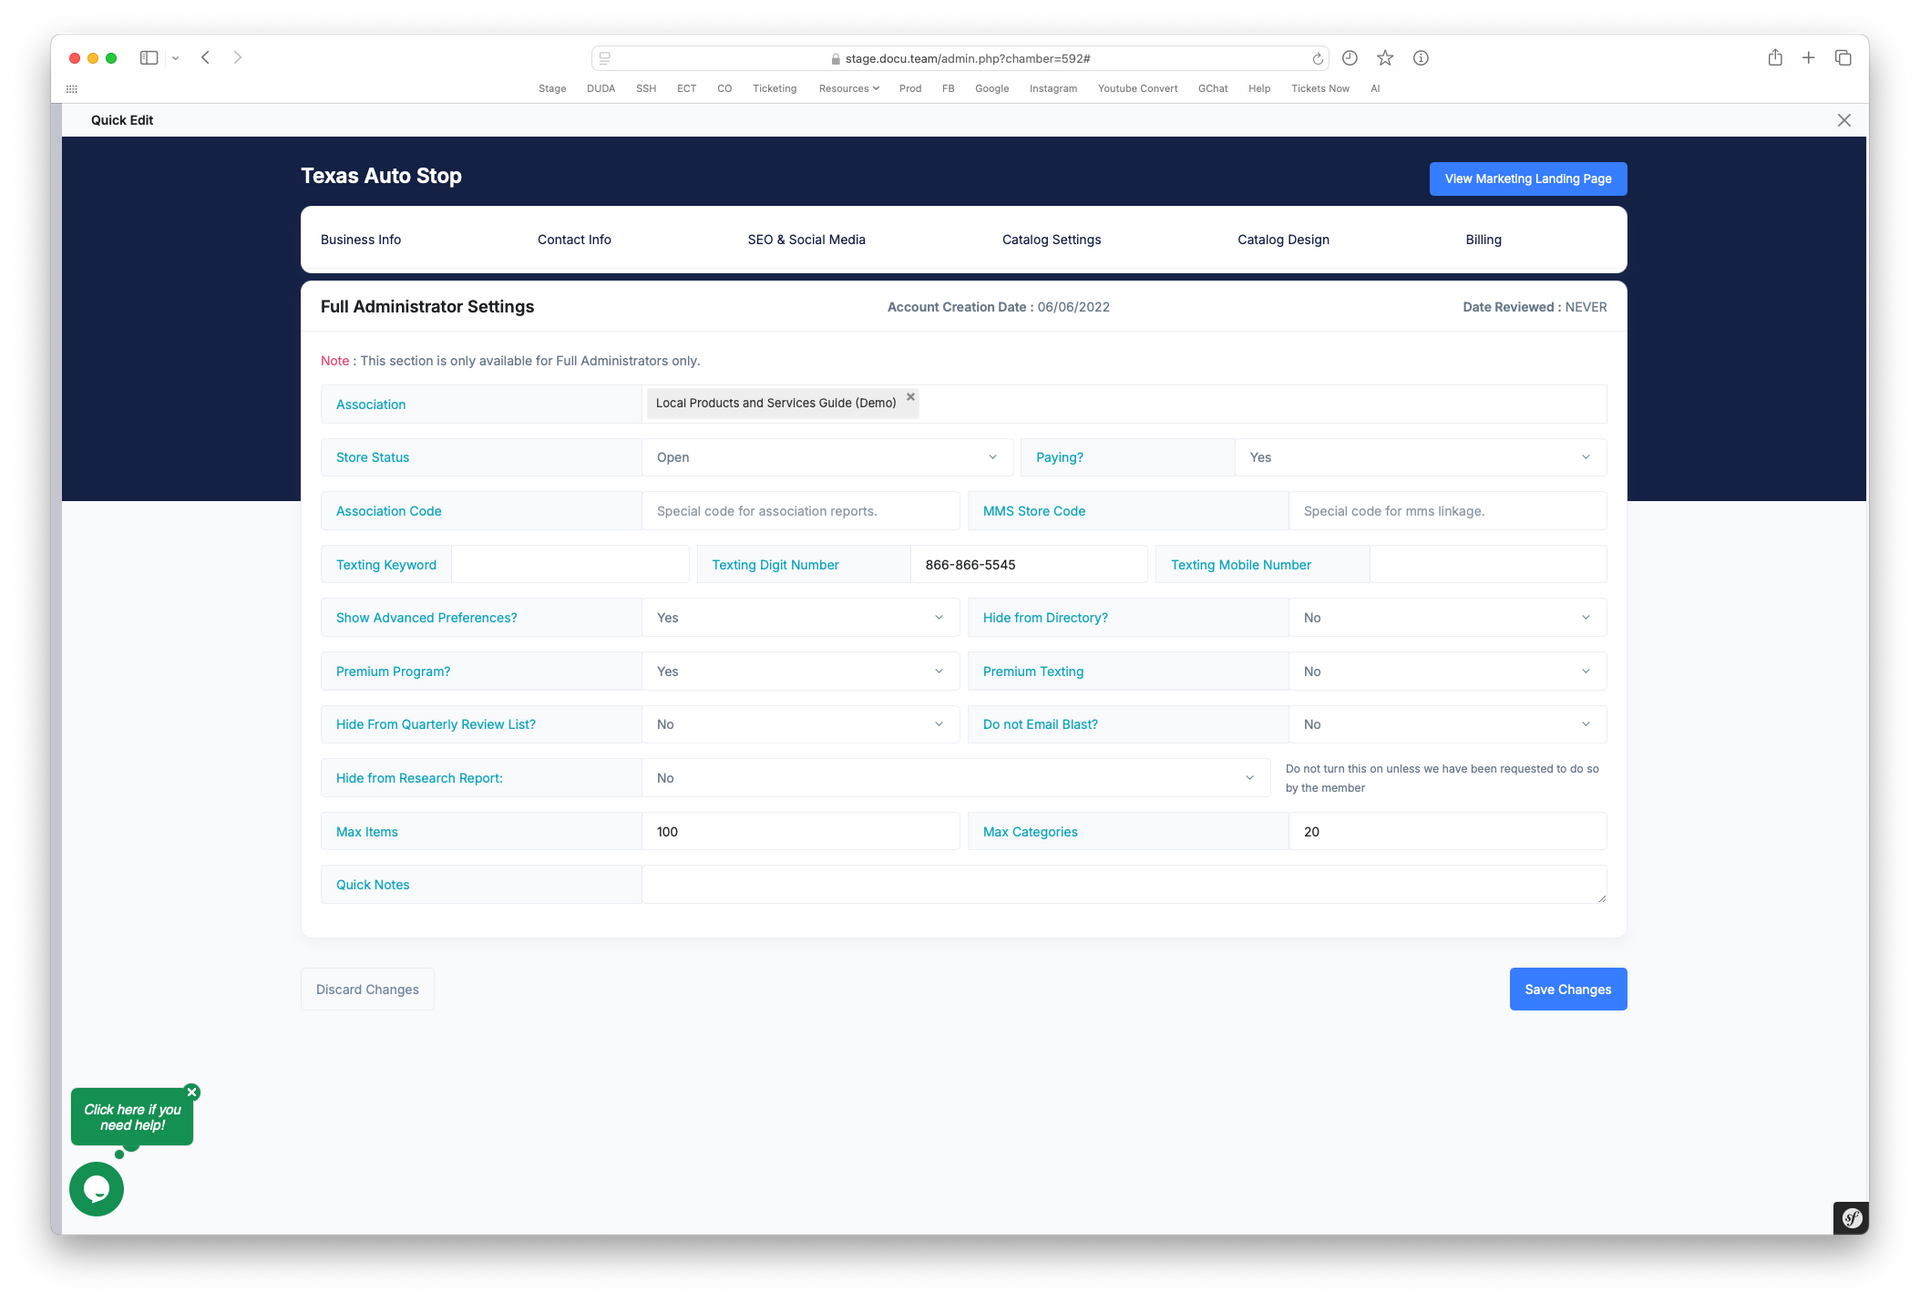Open the SSH bookmark
This screenshot has width=1920, height=1302.
pos(646,89)
